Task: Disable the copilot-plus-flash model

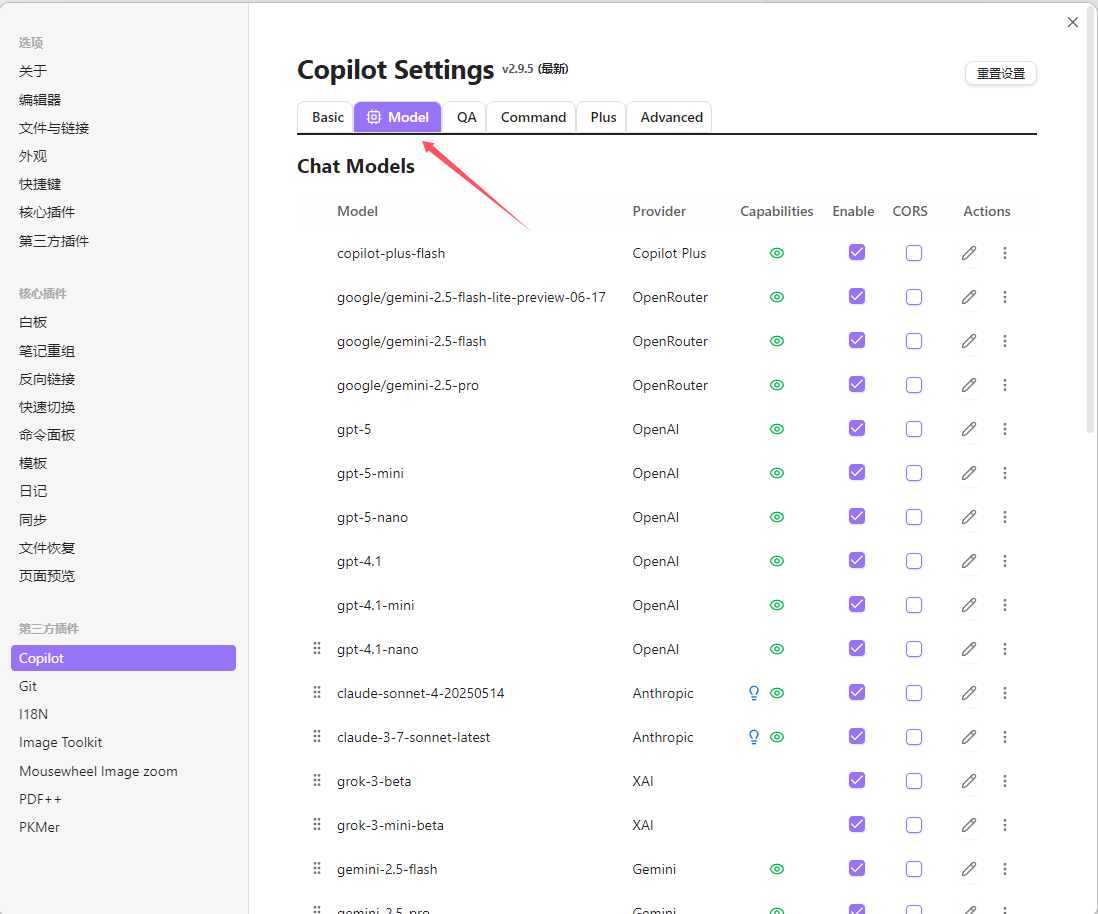Action: [856, 252]
